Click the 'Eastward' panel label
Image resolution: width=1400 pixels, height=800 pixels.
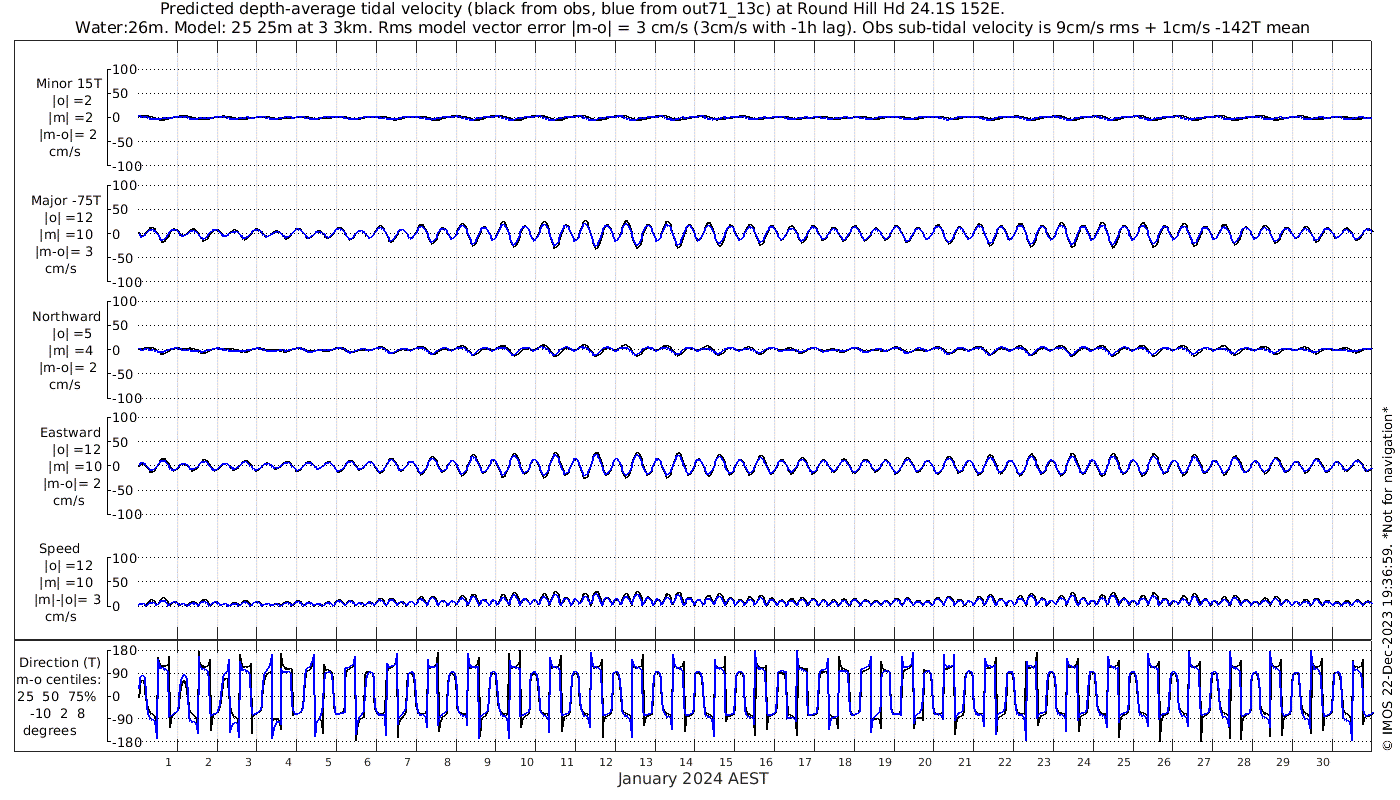tap(70, 433)
